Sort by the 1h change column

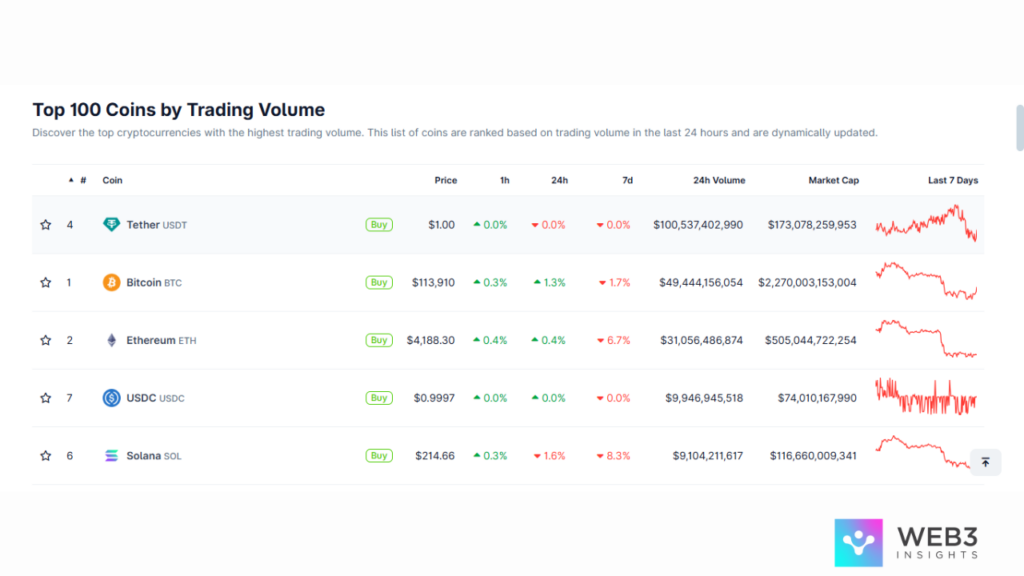tap(505, 180)
